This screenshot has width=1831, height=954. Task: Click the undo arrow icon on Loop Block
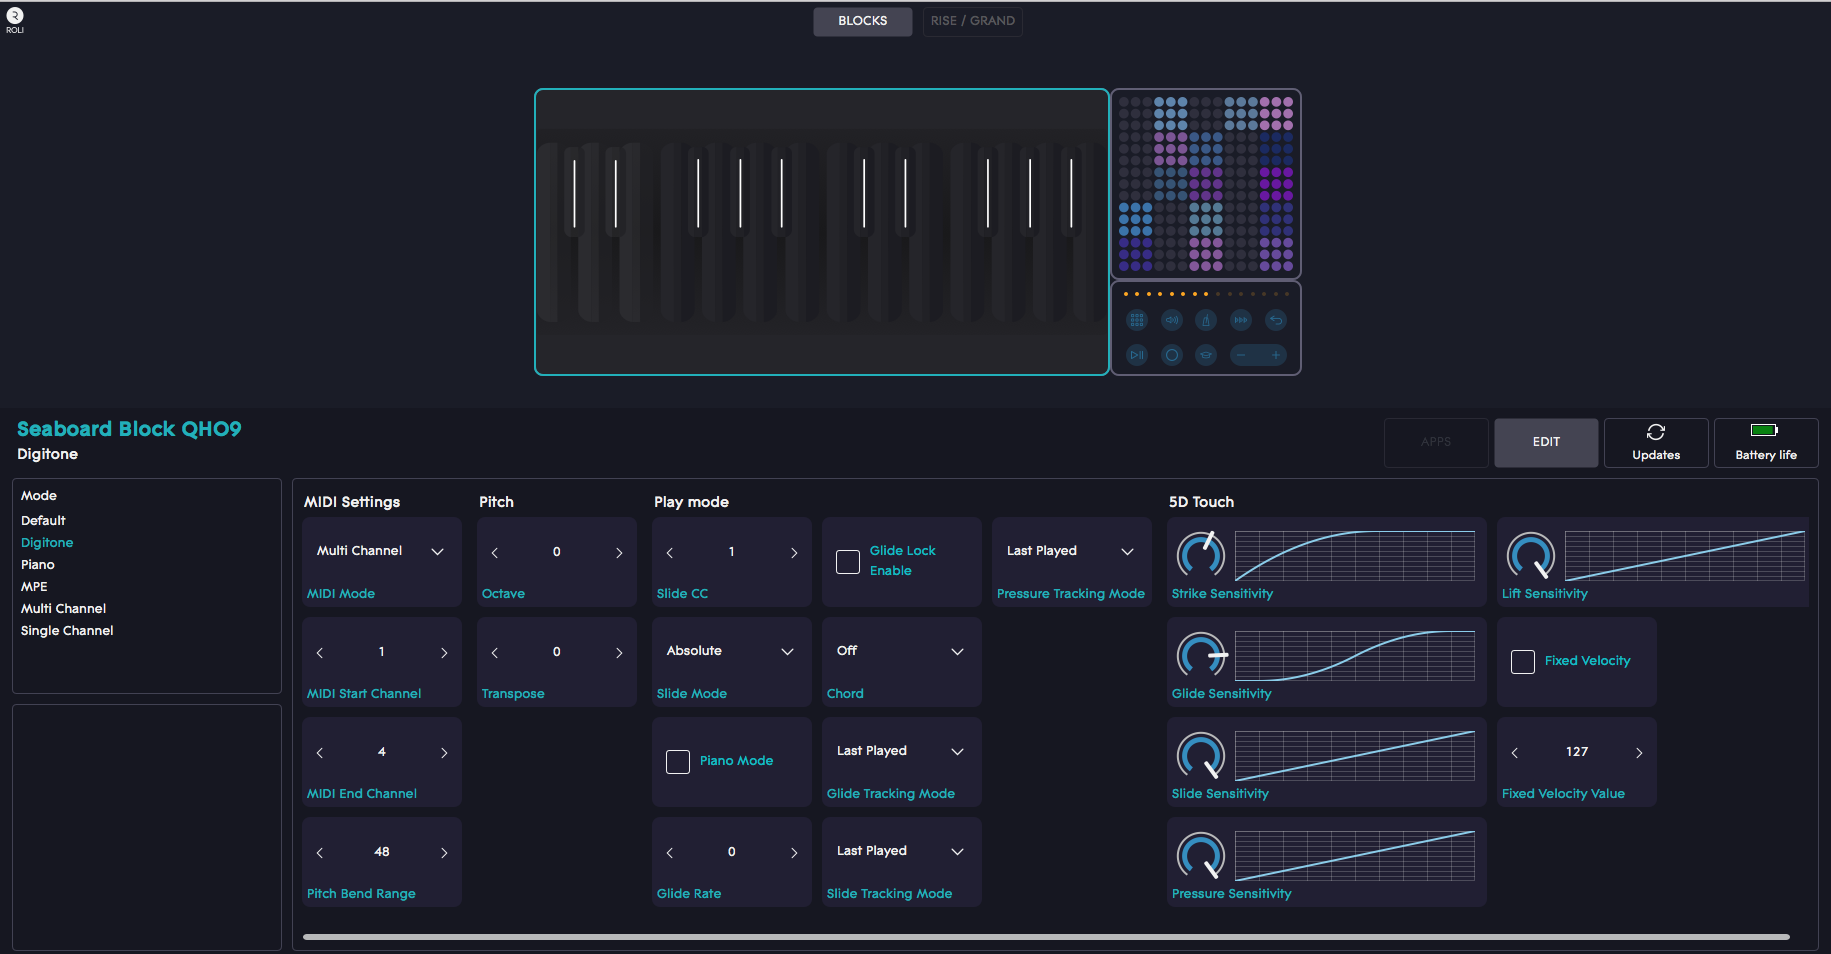point(1276,320)
